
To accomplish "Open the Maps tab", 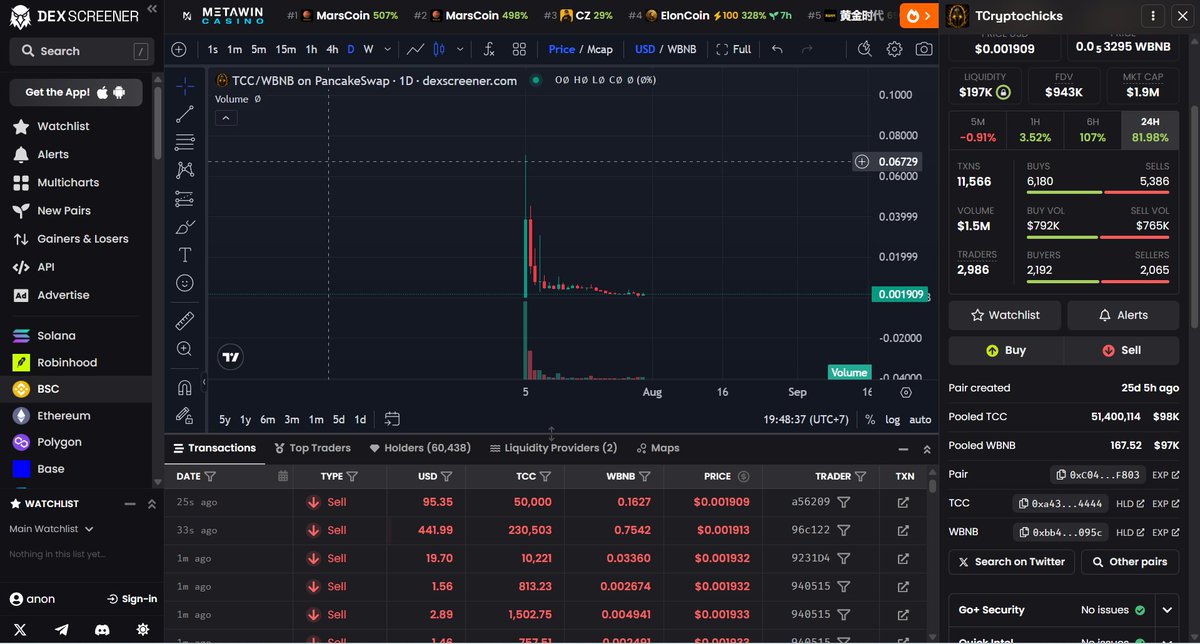I will (x=656, y=448).
